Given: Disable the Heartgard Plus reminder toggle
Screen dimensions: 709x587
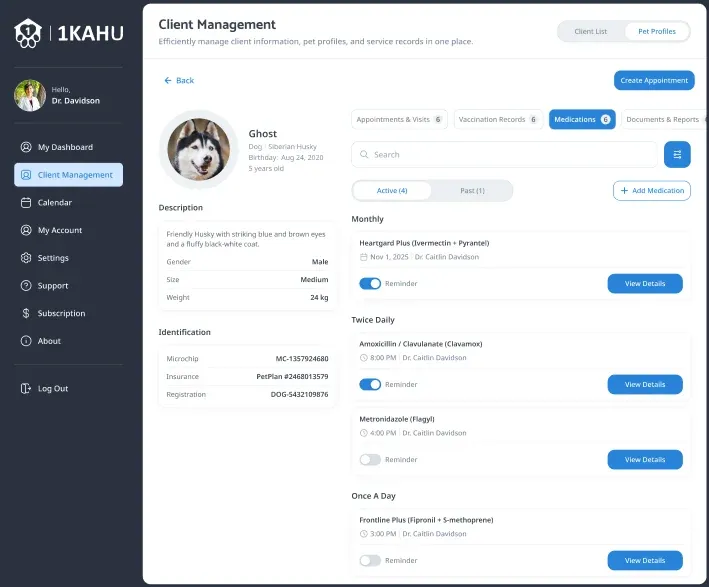Looking at the screenshot, I should pyautogui.click(x=370, y=284).
